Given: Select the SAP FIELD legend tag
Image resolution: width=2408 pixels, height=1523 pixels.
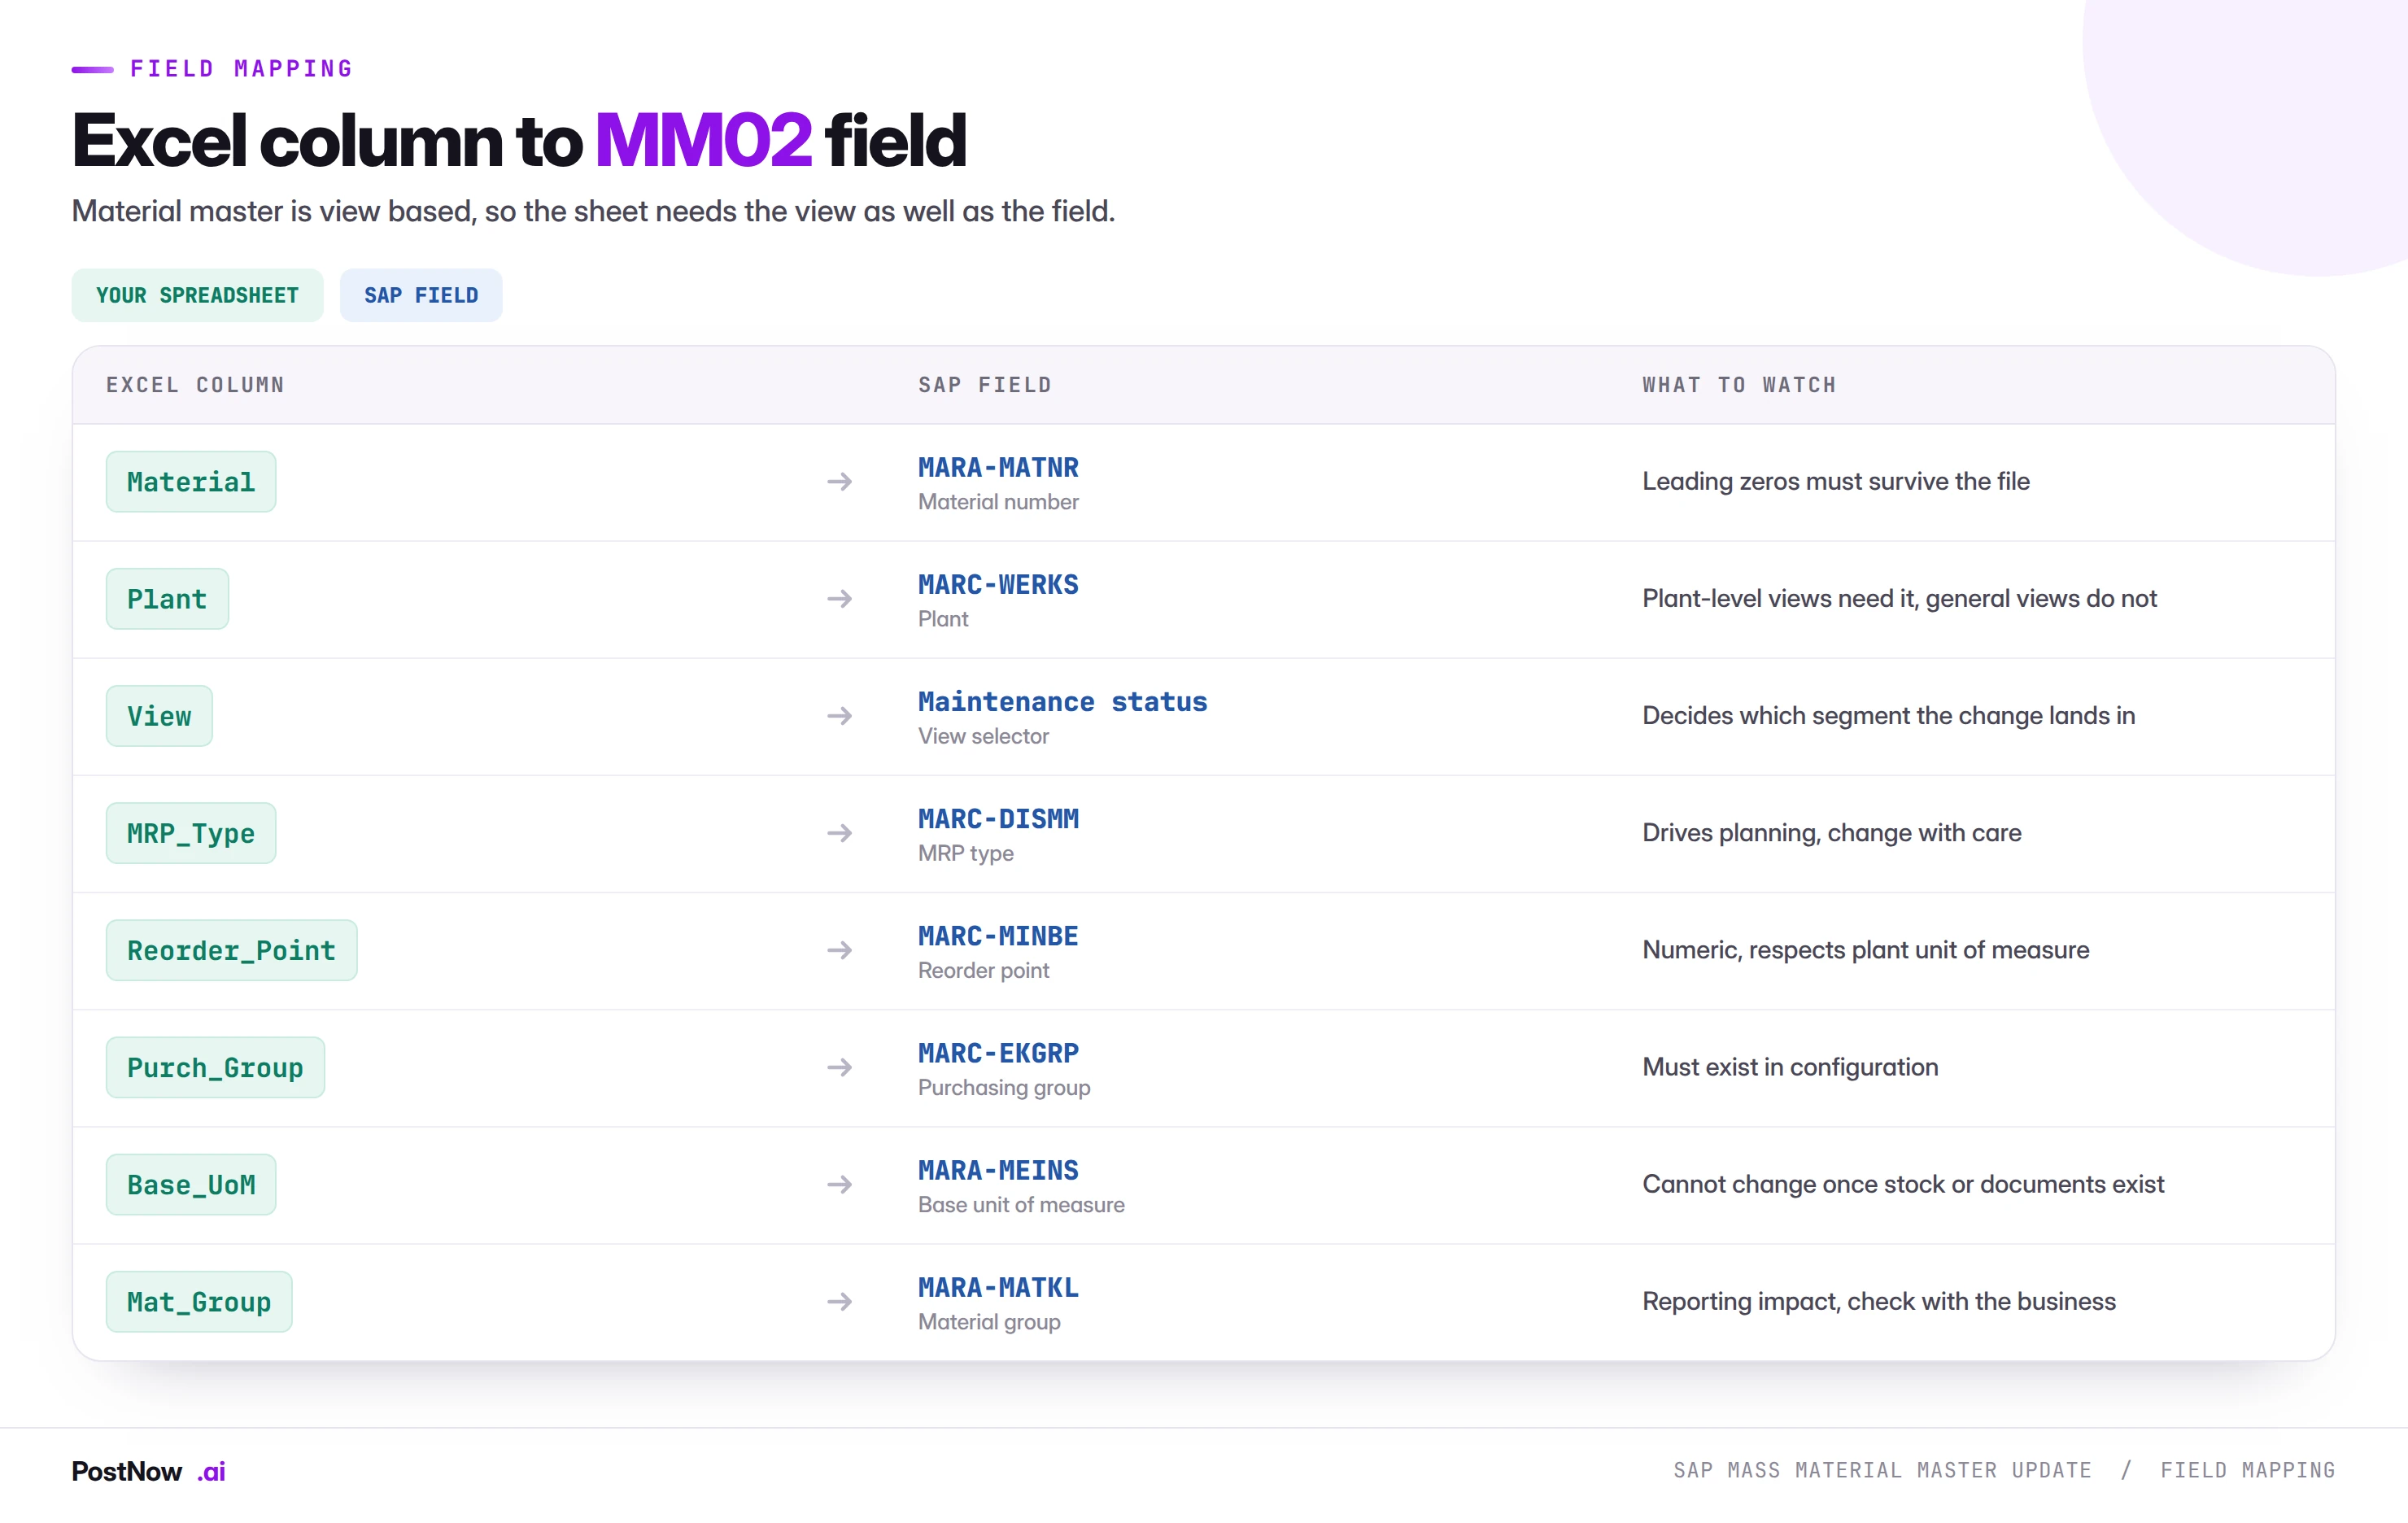Looking at the screenshot, I should click(421, 295).
